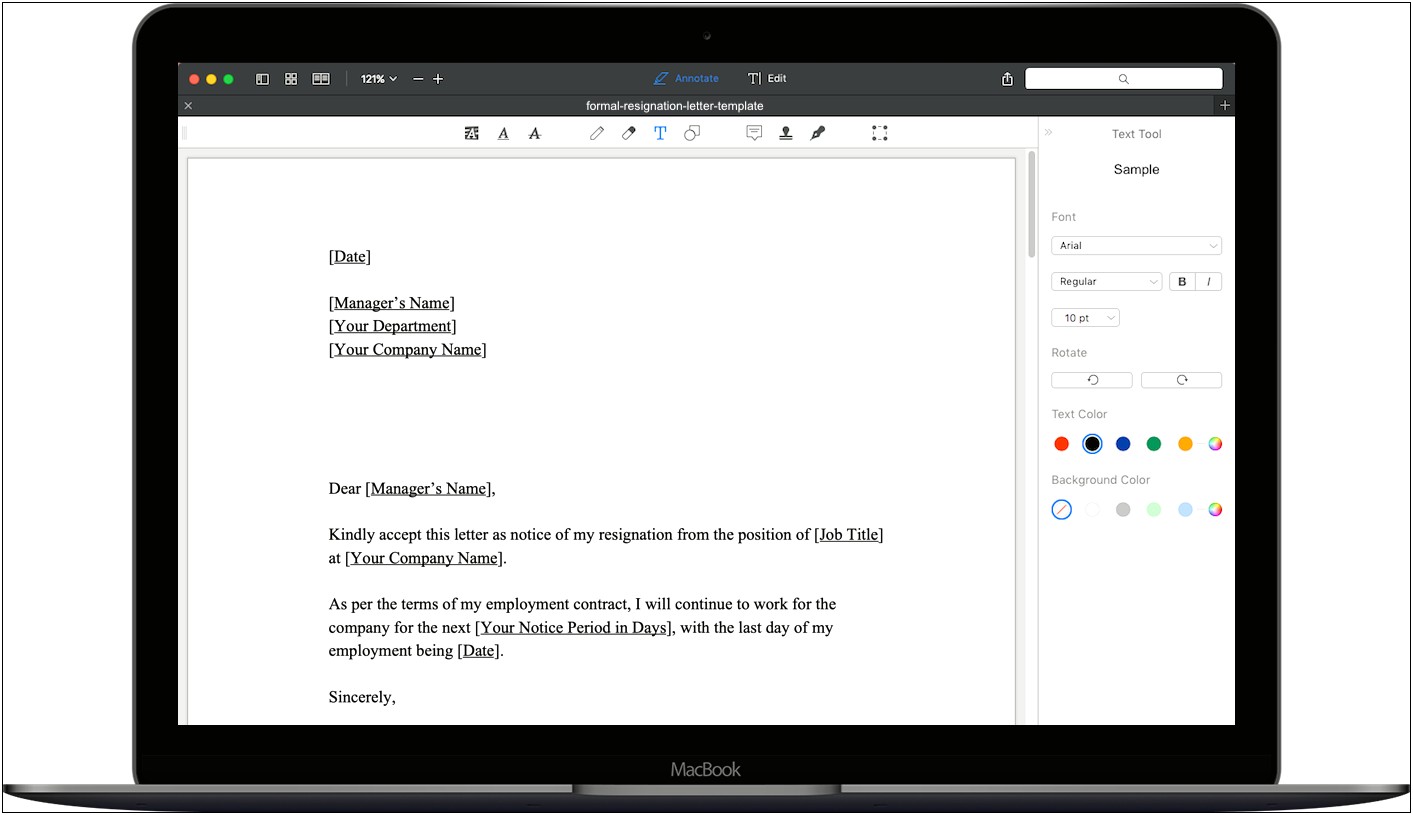
Task: Open the Arial font dropdown
Action: click(x=1136, y=246)
